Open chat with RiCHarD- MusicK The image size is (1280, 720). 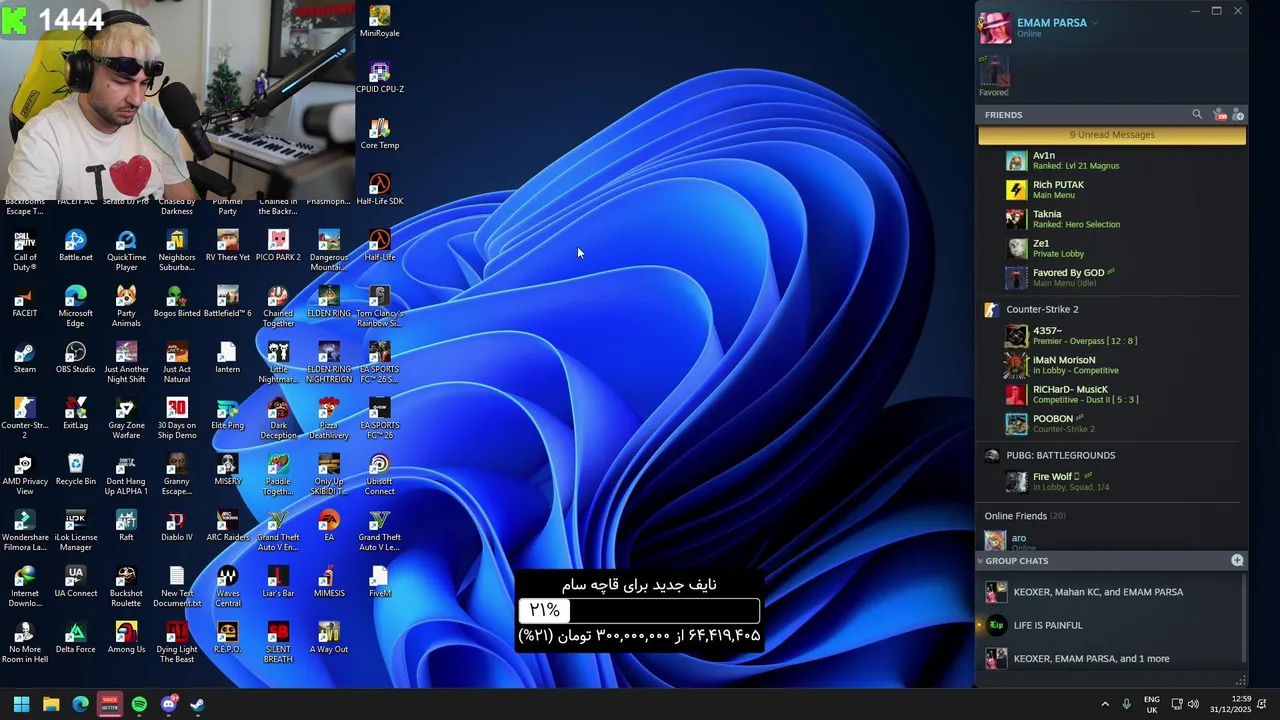point(1110,394)
